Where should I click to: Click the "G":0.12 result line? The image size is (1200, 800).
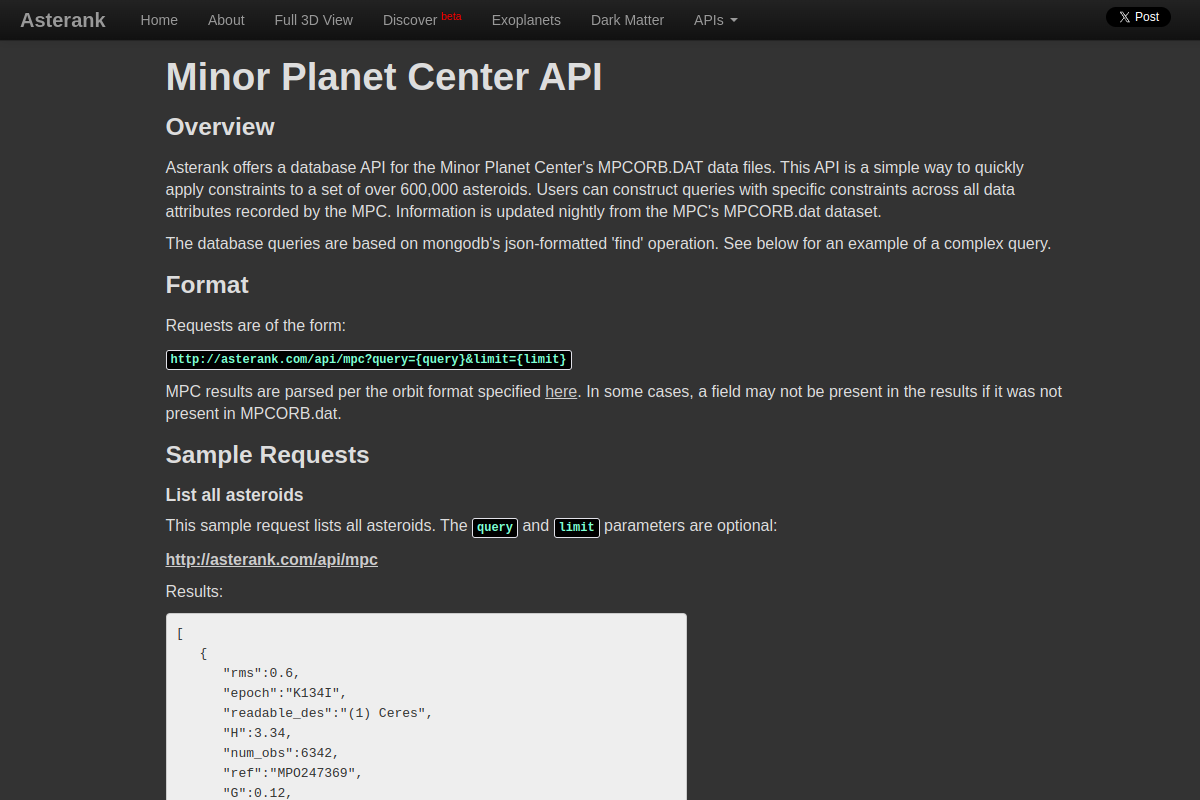coord(257,793)
